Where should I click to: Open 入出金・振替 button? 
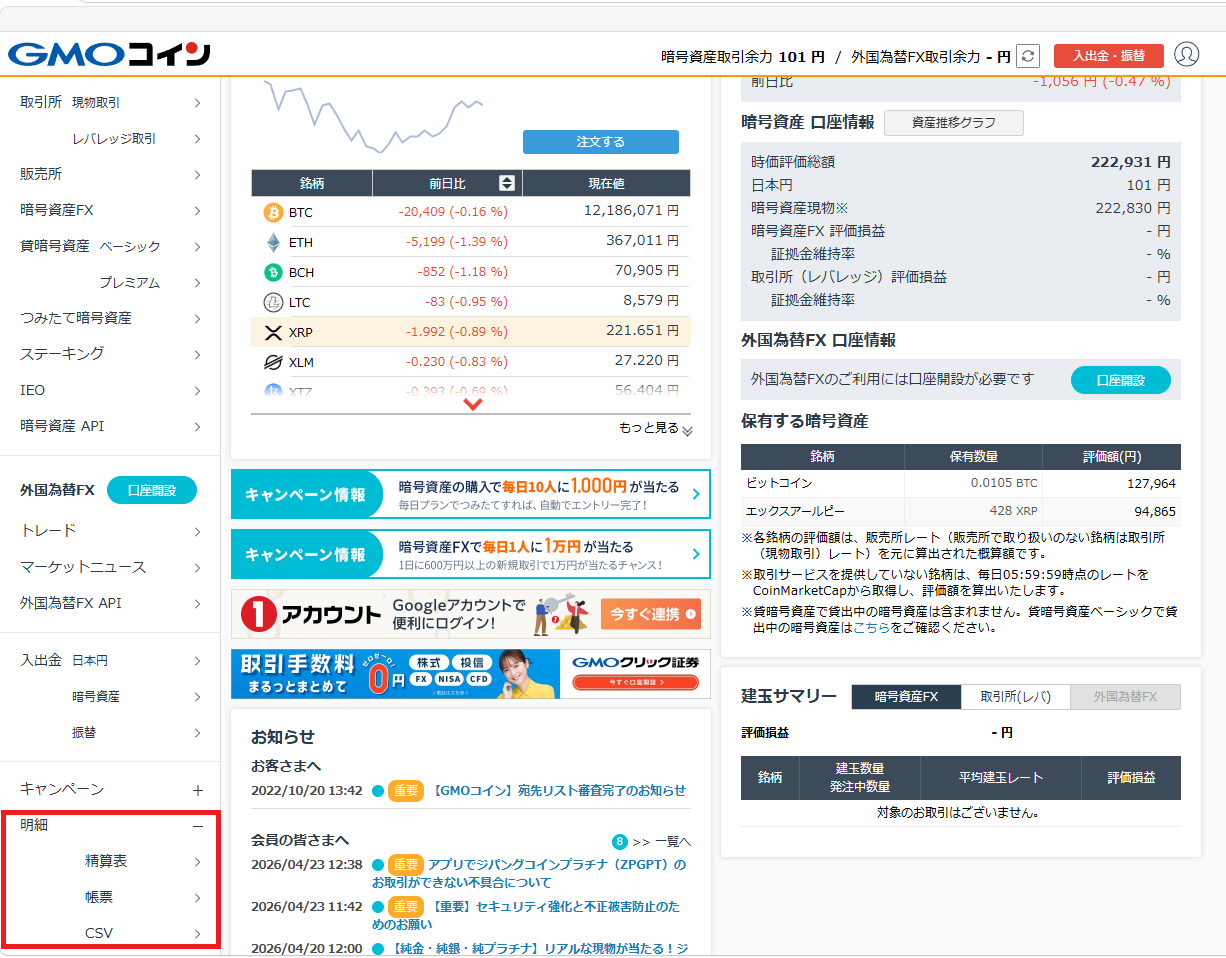[1108, 55]
